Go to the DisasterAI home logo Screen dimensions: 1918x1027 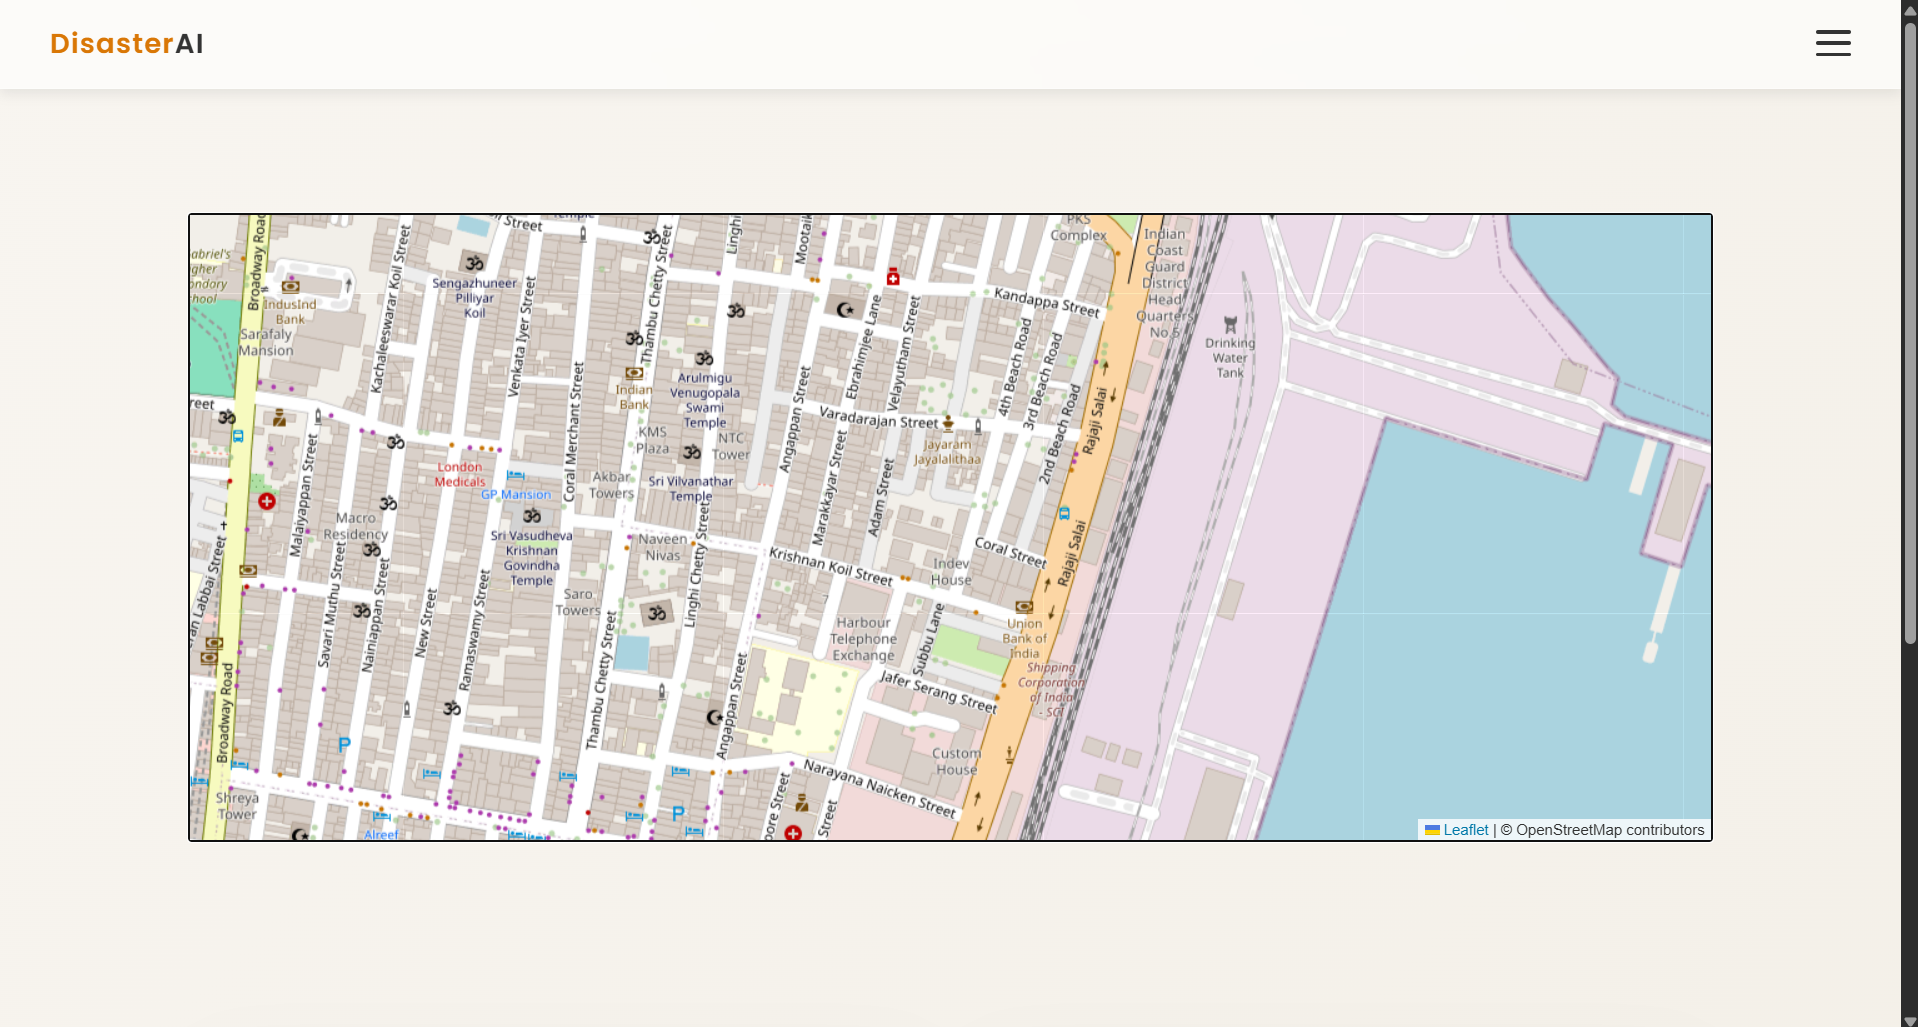tap(127, 44)
